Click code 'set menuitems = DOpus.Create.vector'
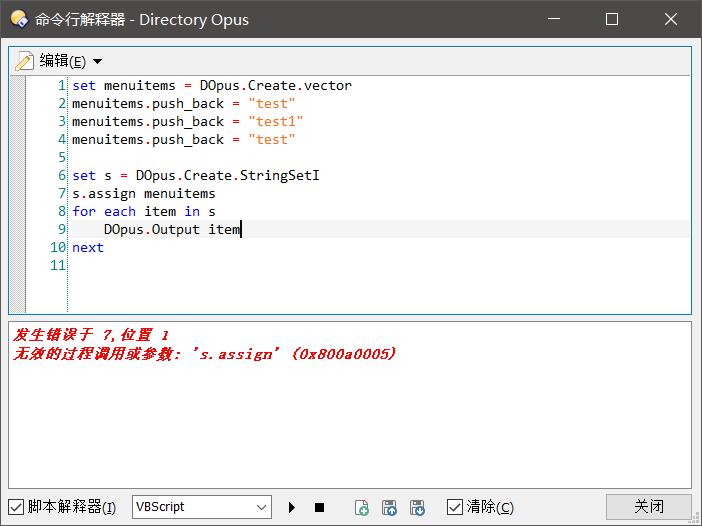This screenshot has width=702, height=526. 212,85
